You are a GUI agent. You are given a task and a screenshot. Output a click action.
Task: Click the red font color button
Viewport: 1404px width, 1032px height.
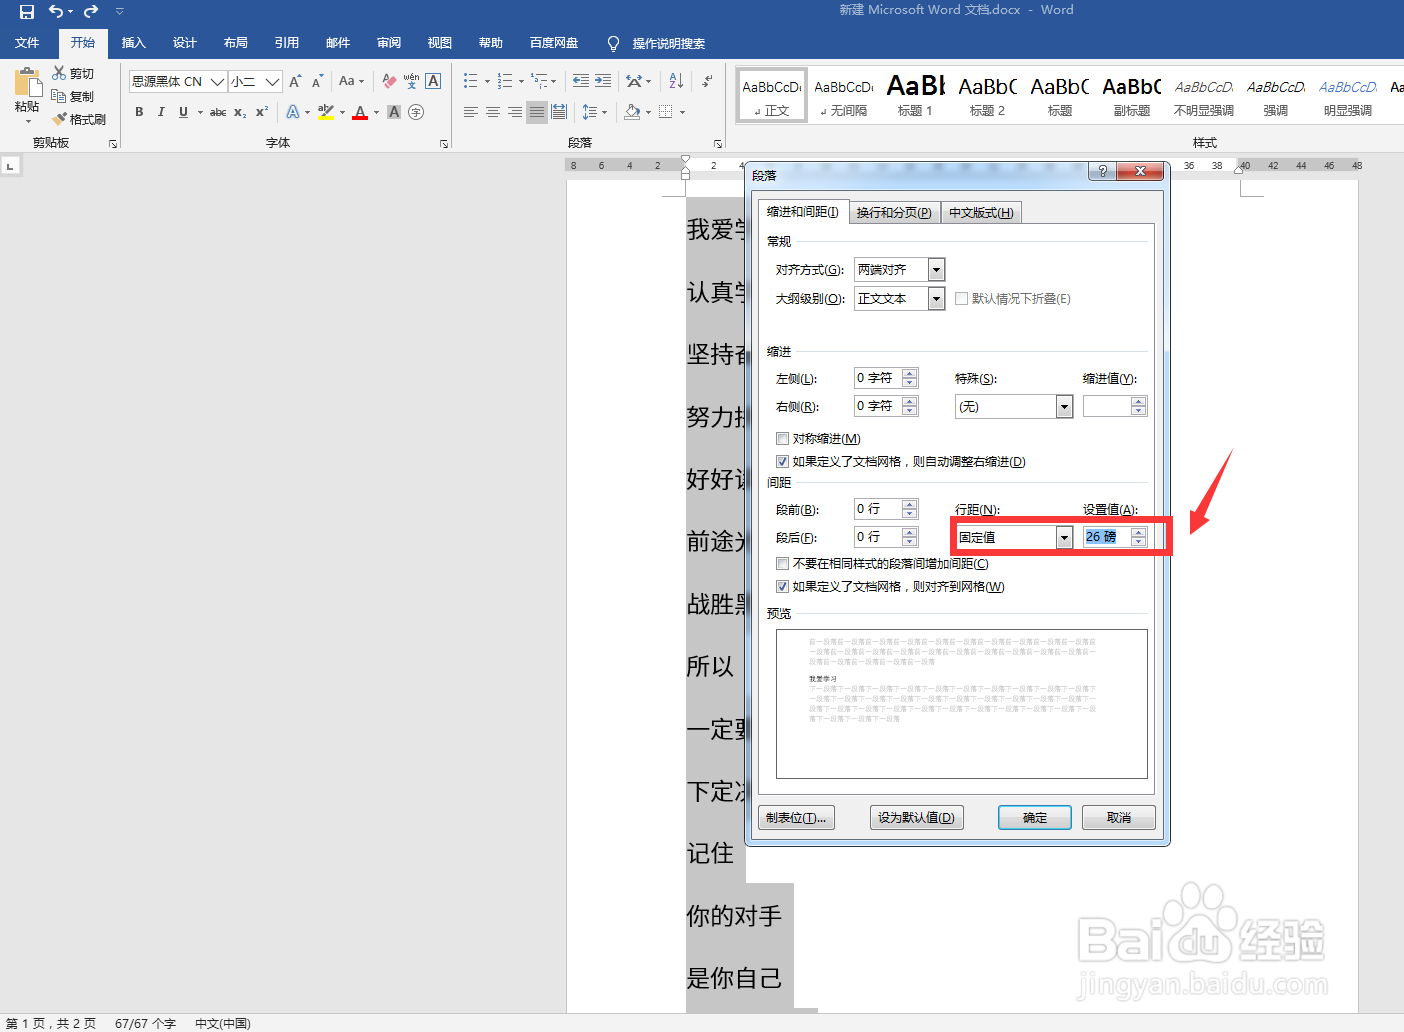[360, 112]
